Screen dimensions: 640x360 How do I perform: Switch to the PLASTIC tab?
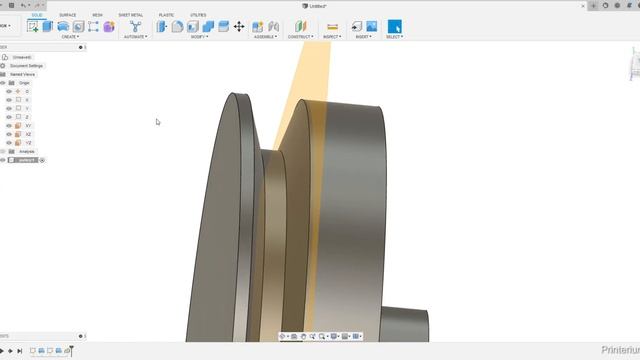click(x=166, y=15)
